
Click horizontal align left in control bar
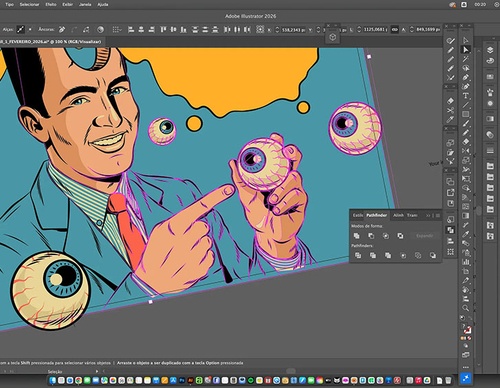pyautogui.click(x=131, y=30)
